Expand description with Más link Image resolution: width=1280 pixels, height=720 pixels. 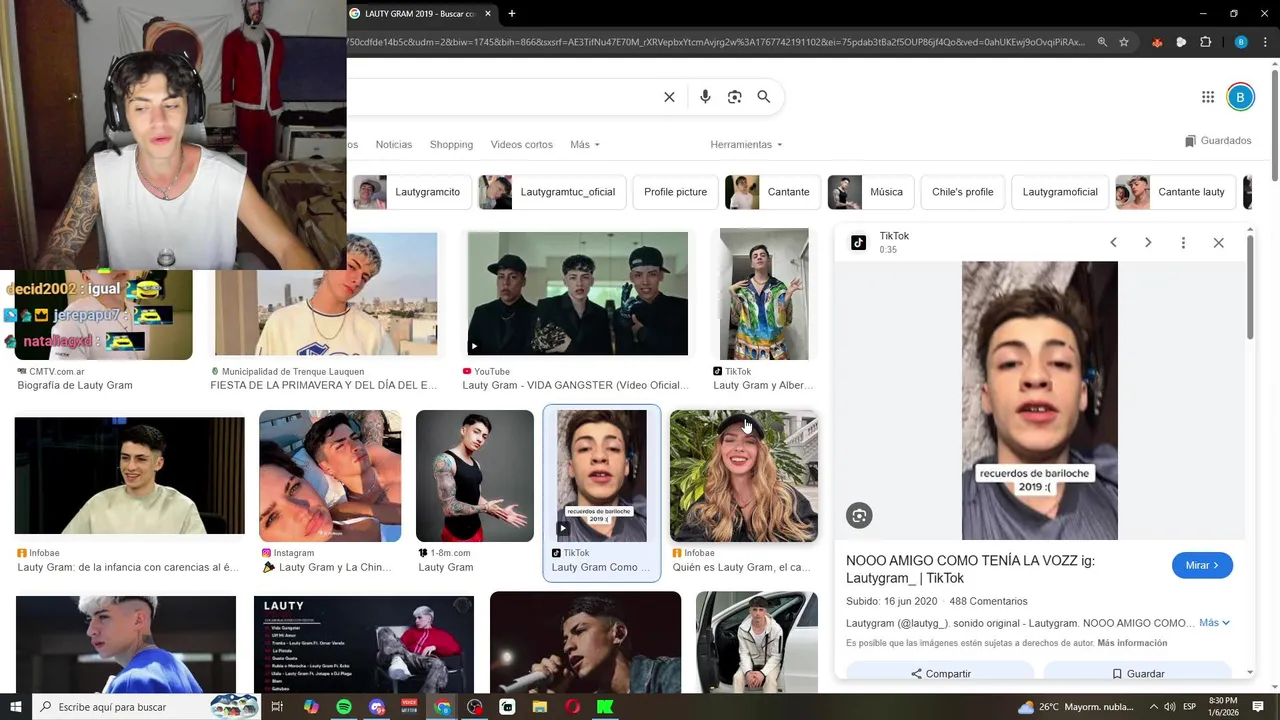(x=1214, y=623)
